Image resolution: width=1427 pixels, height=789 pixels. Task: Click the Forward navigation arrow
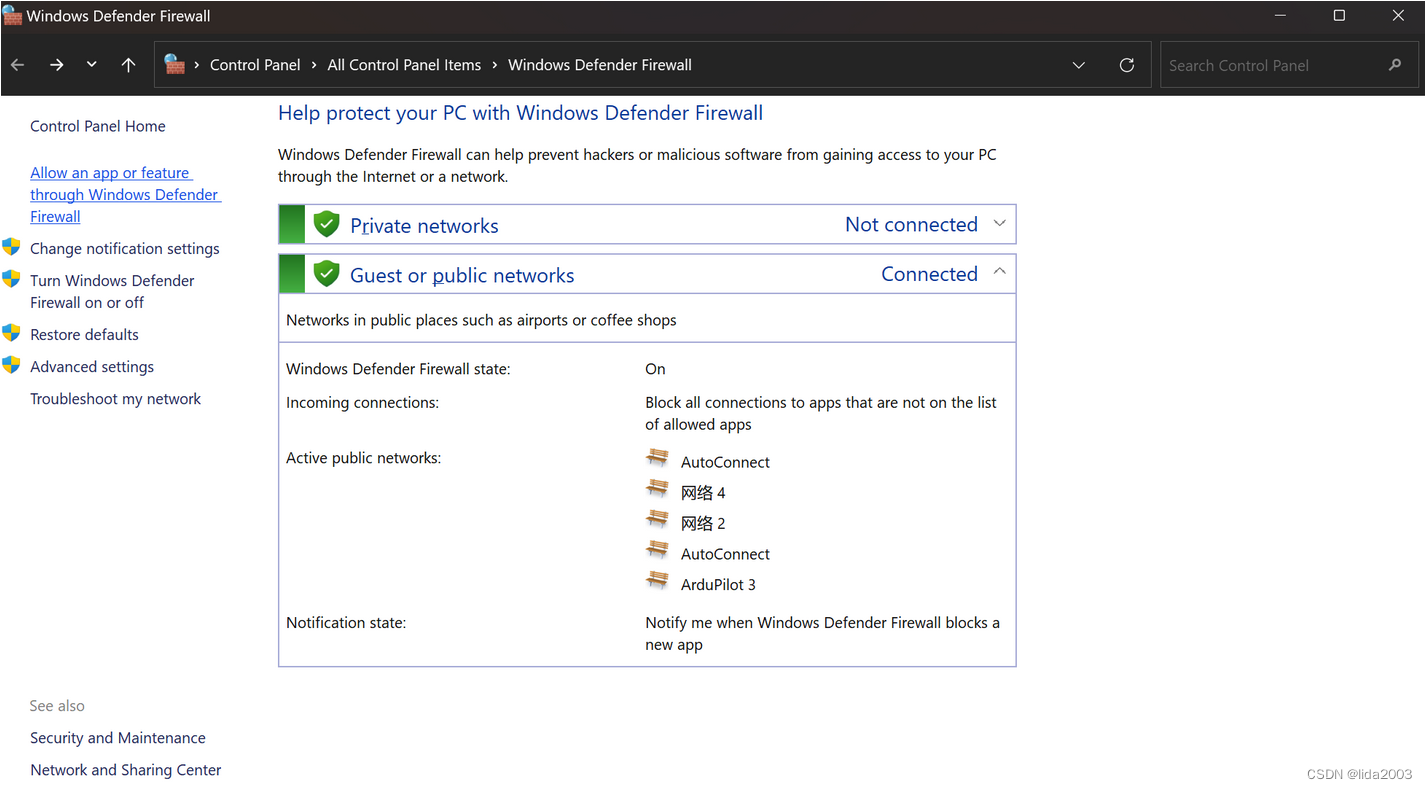coord(57,65)
